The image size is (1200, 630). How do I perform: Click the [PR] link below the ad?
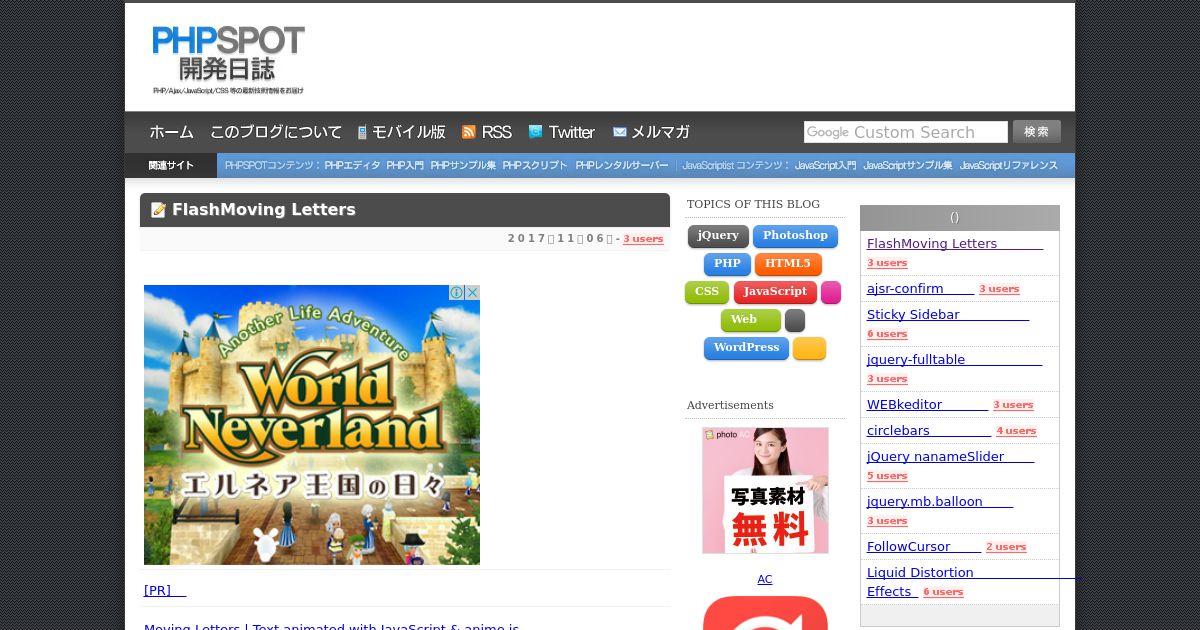coord(165,591)
